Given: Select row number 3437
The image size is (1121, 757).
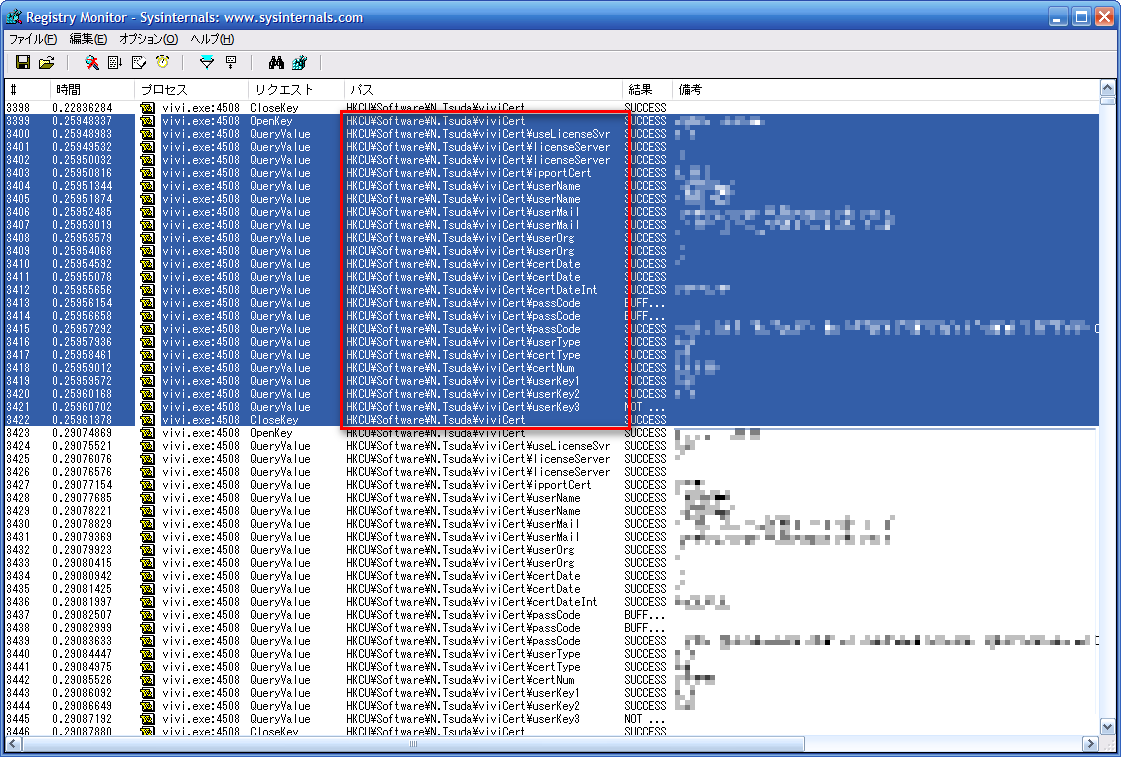Looking at the screenshot, I should click(18, 615).
